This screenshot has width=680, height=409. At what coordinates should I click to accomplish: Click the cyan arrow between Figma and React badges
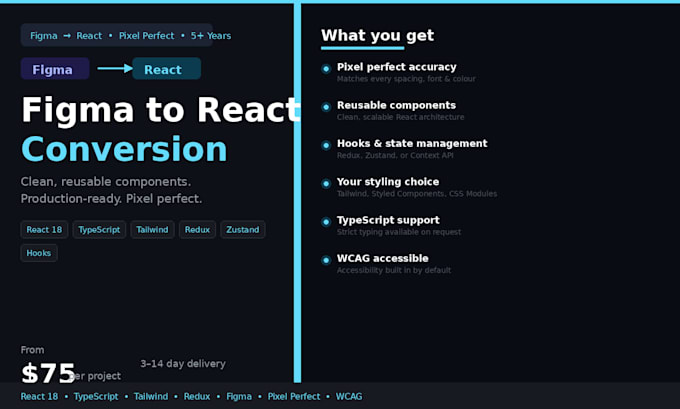click(x=115, y=68)
